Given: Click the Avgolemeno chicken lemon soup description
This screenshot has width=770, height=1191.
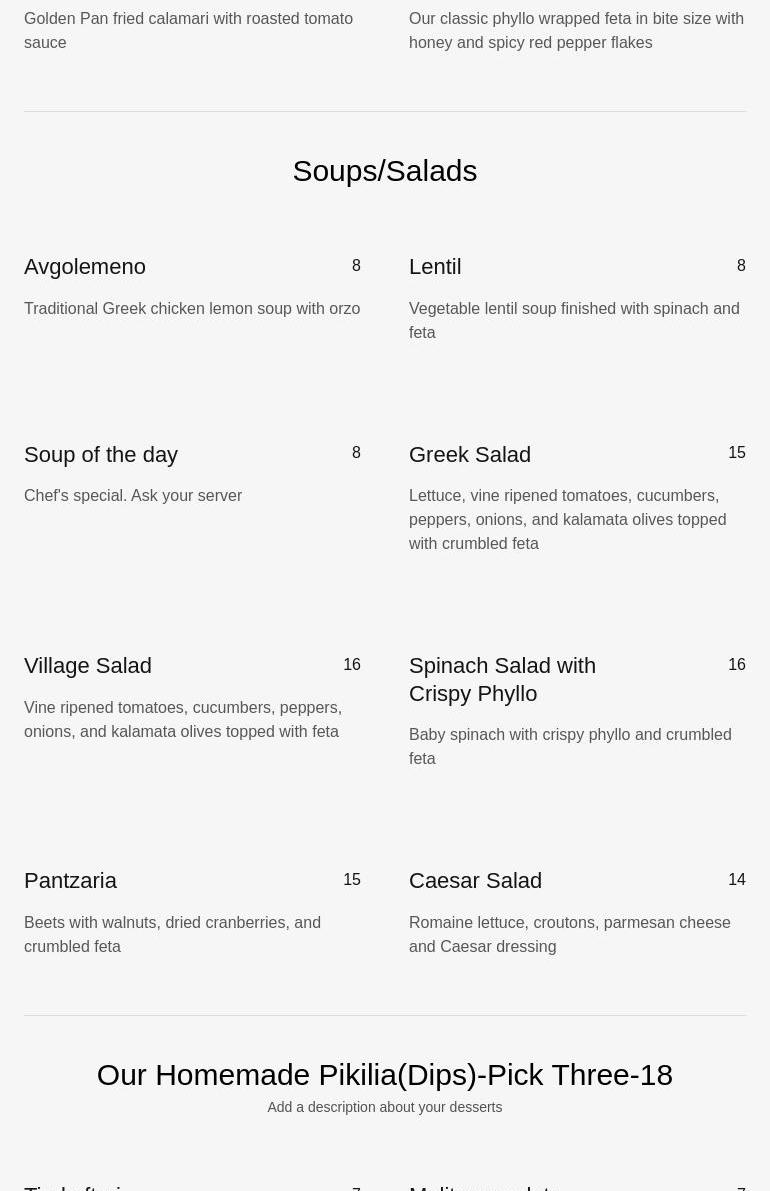Looking at the screenshot, I should click(192, 309).
